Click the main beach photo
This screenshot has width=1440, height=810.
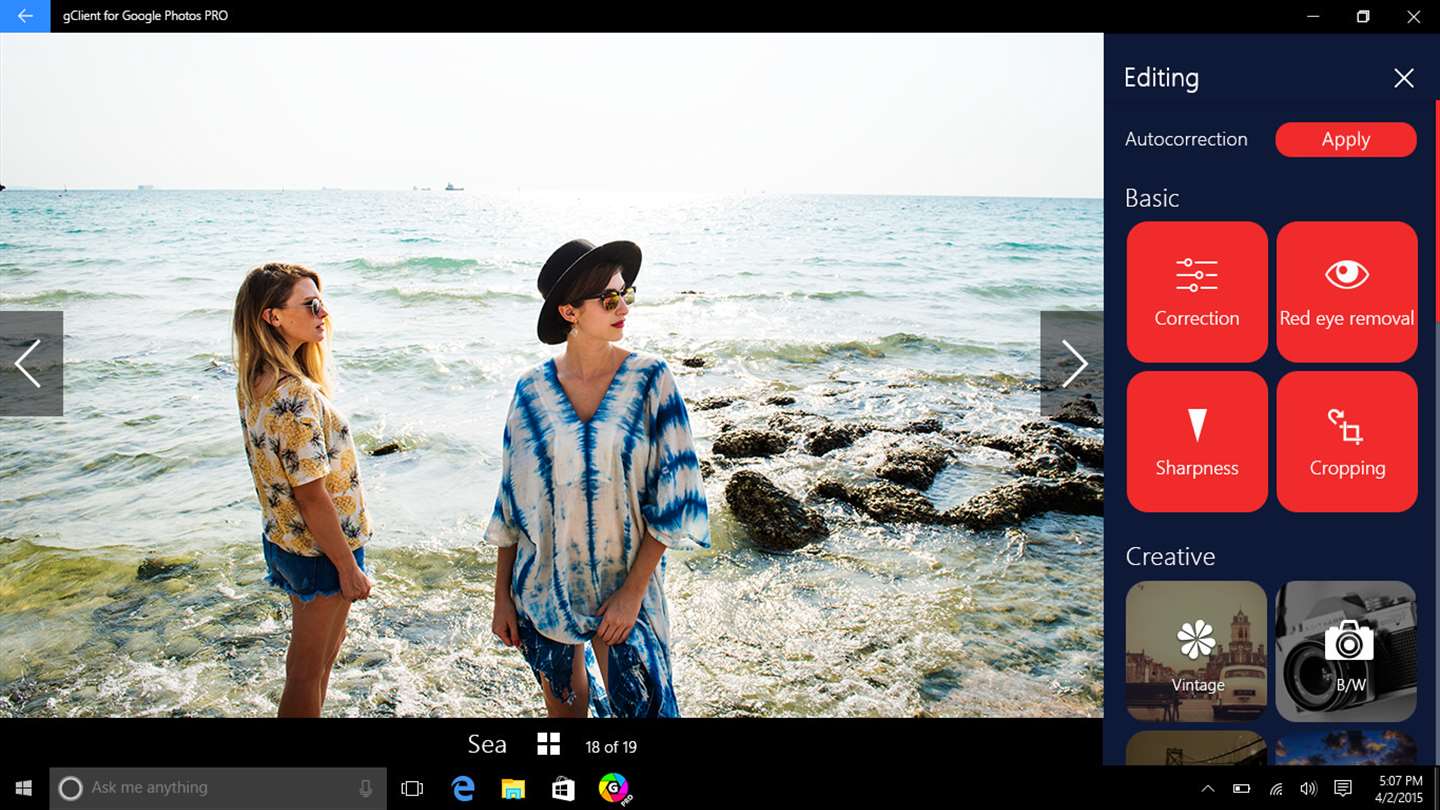point(551,375)
